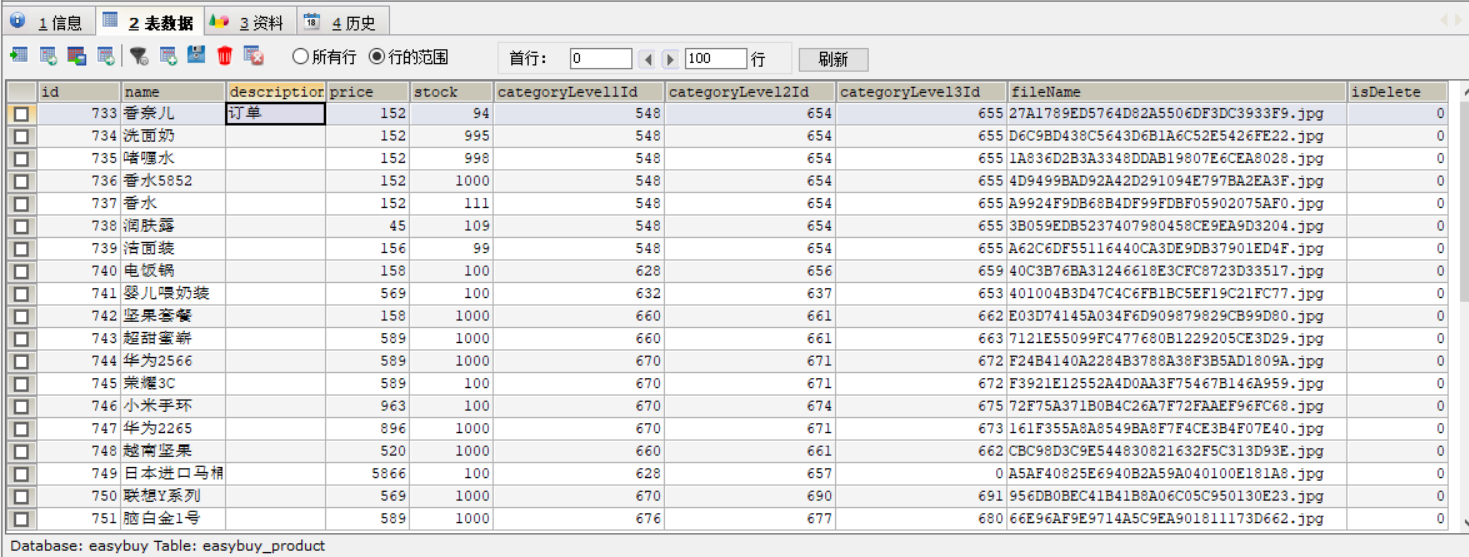Select the name cell 香奈儿
Viewport: 1469px width, 557px height.
pos(173,114)
